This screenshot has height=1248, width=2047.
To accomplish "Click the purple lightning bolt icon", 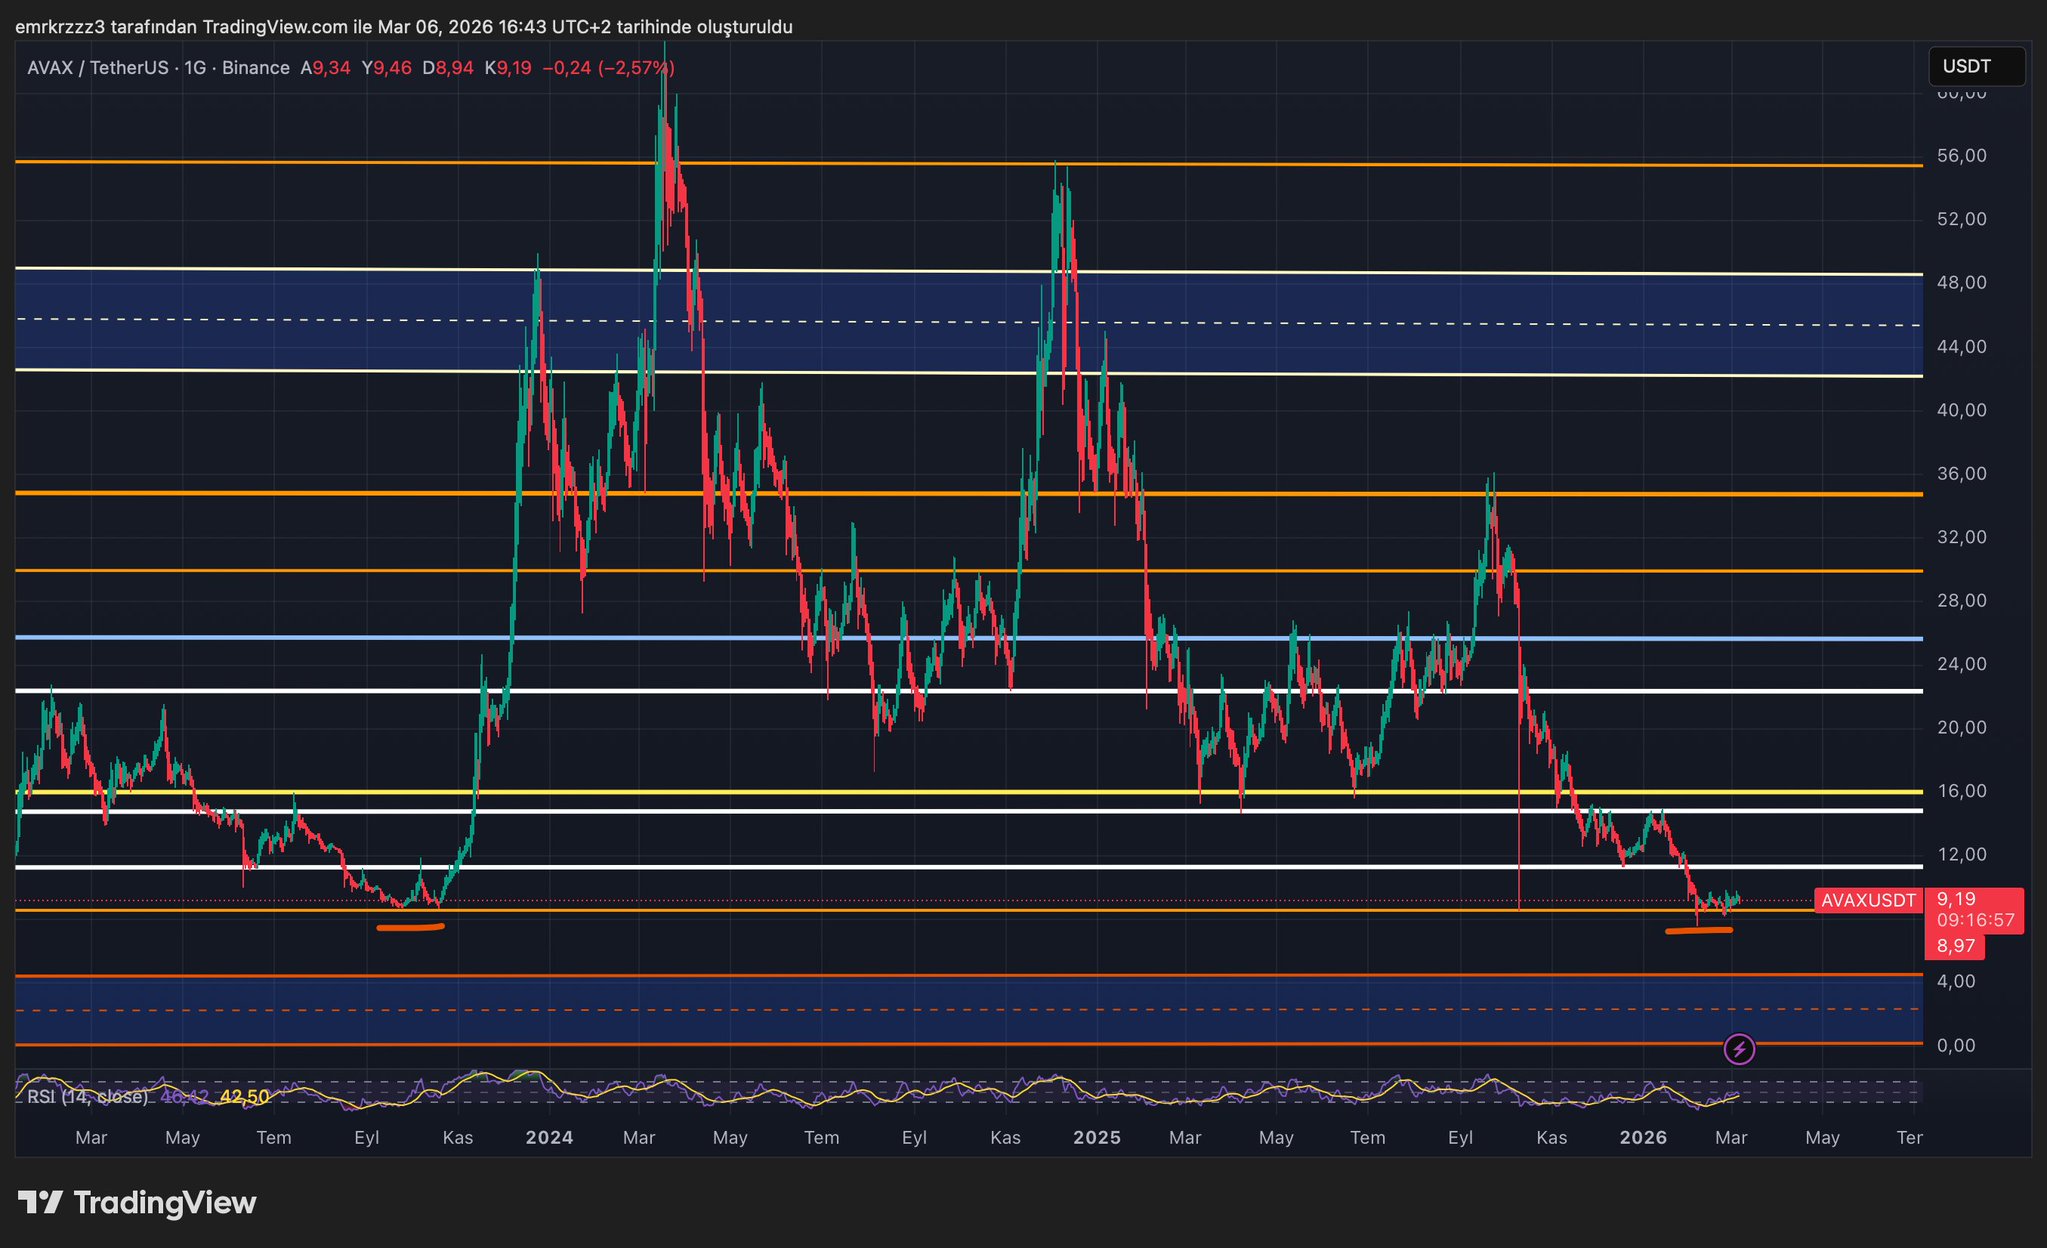I will (1739, 1049).
